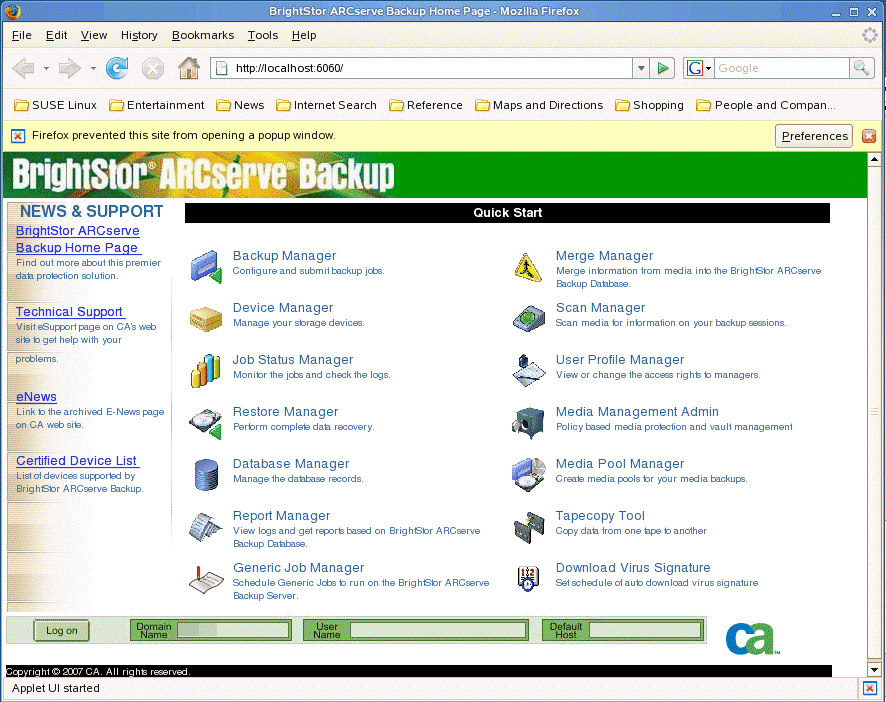Screen dimensions: 886x702
Task: Open the Maps and Directions bookmarks folder
Action: pos(539,105)
